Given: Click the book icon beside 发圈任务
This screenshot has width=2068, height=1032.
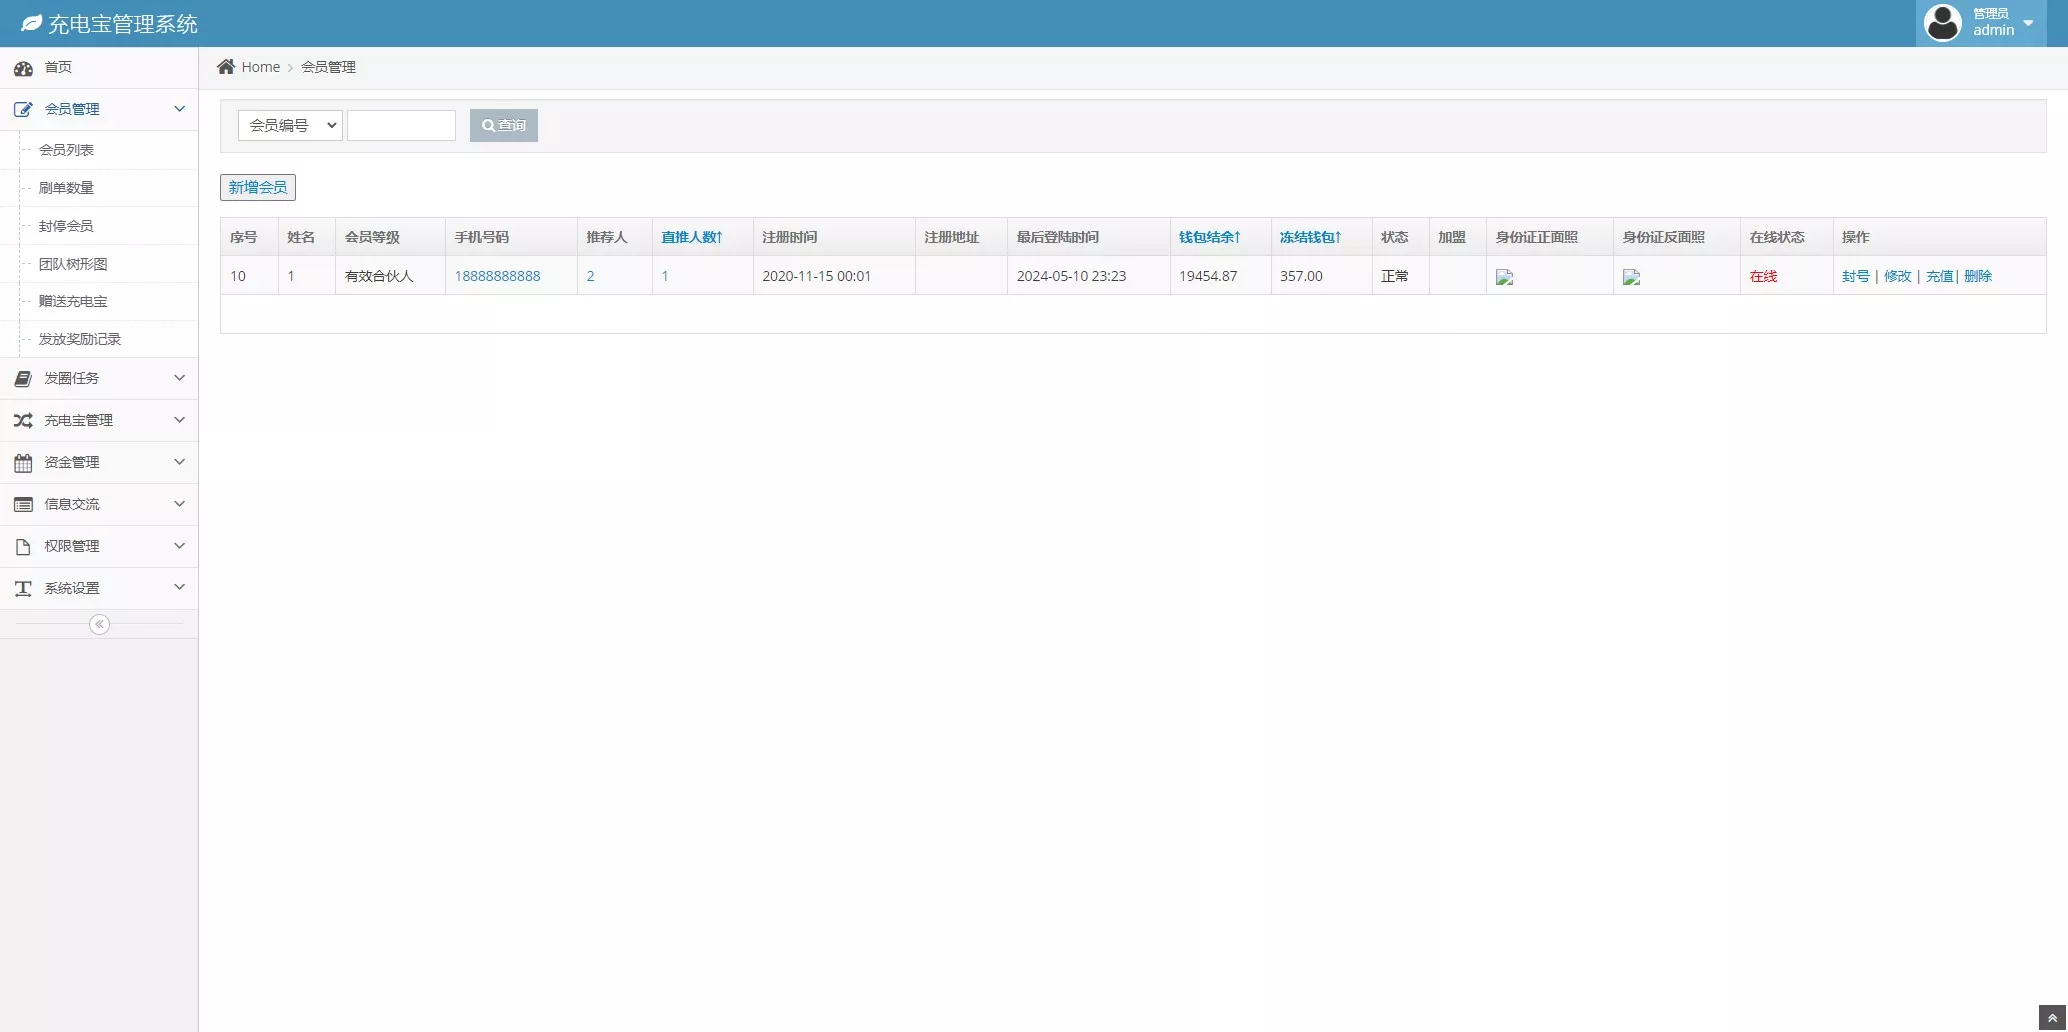Looking at the screenshot, I should click(23, 379).
